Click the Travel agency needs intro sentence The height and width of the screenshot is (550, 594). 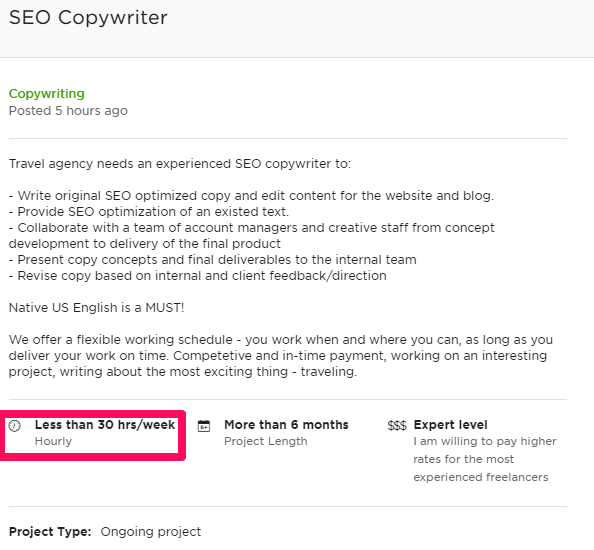coord(180,164)
